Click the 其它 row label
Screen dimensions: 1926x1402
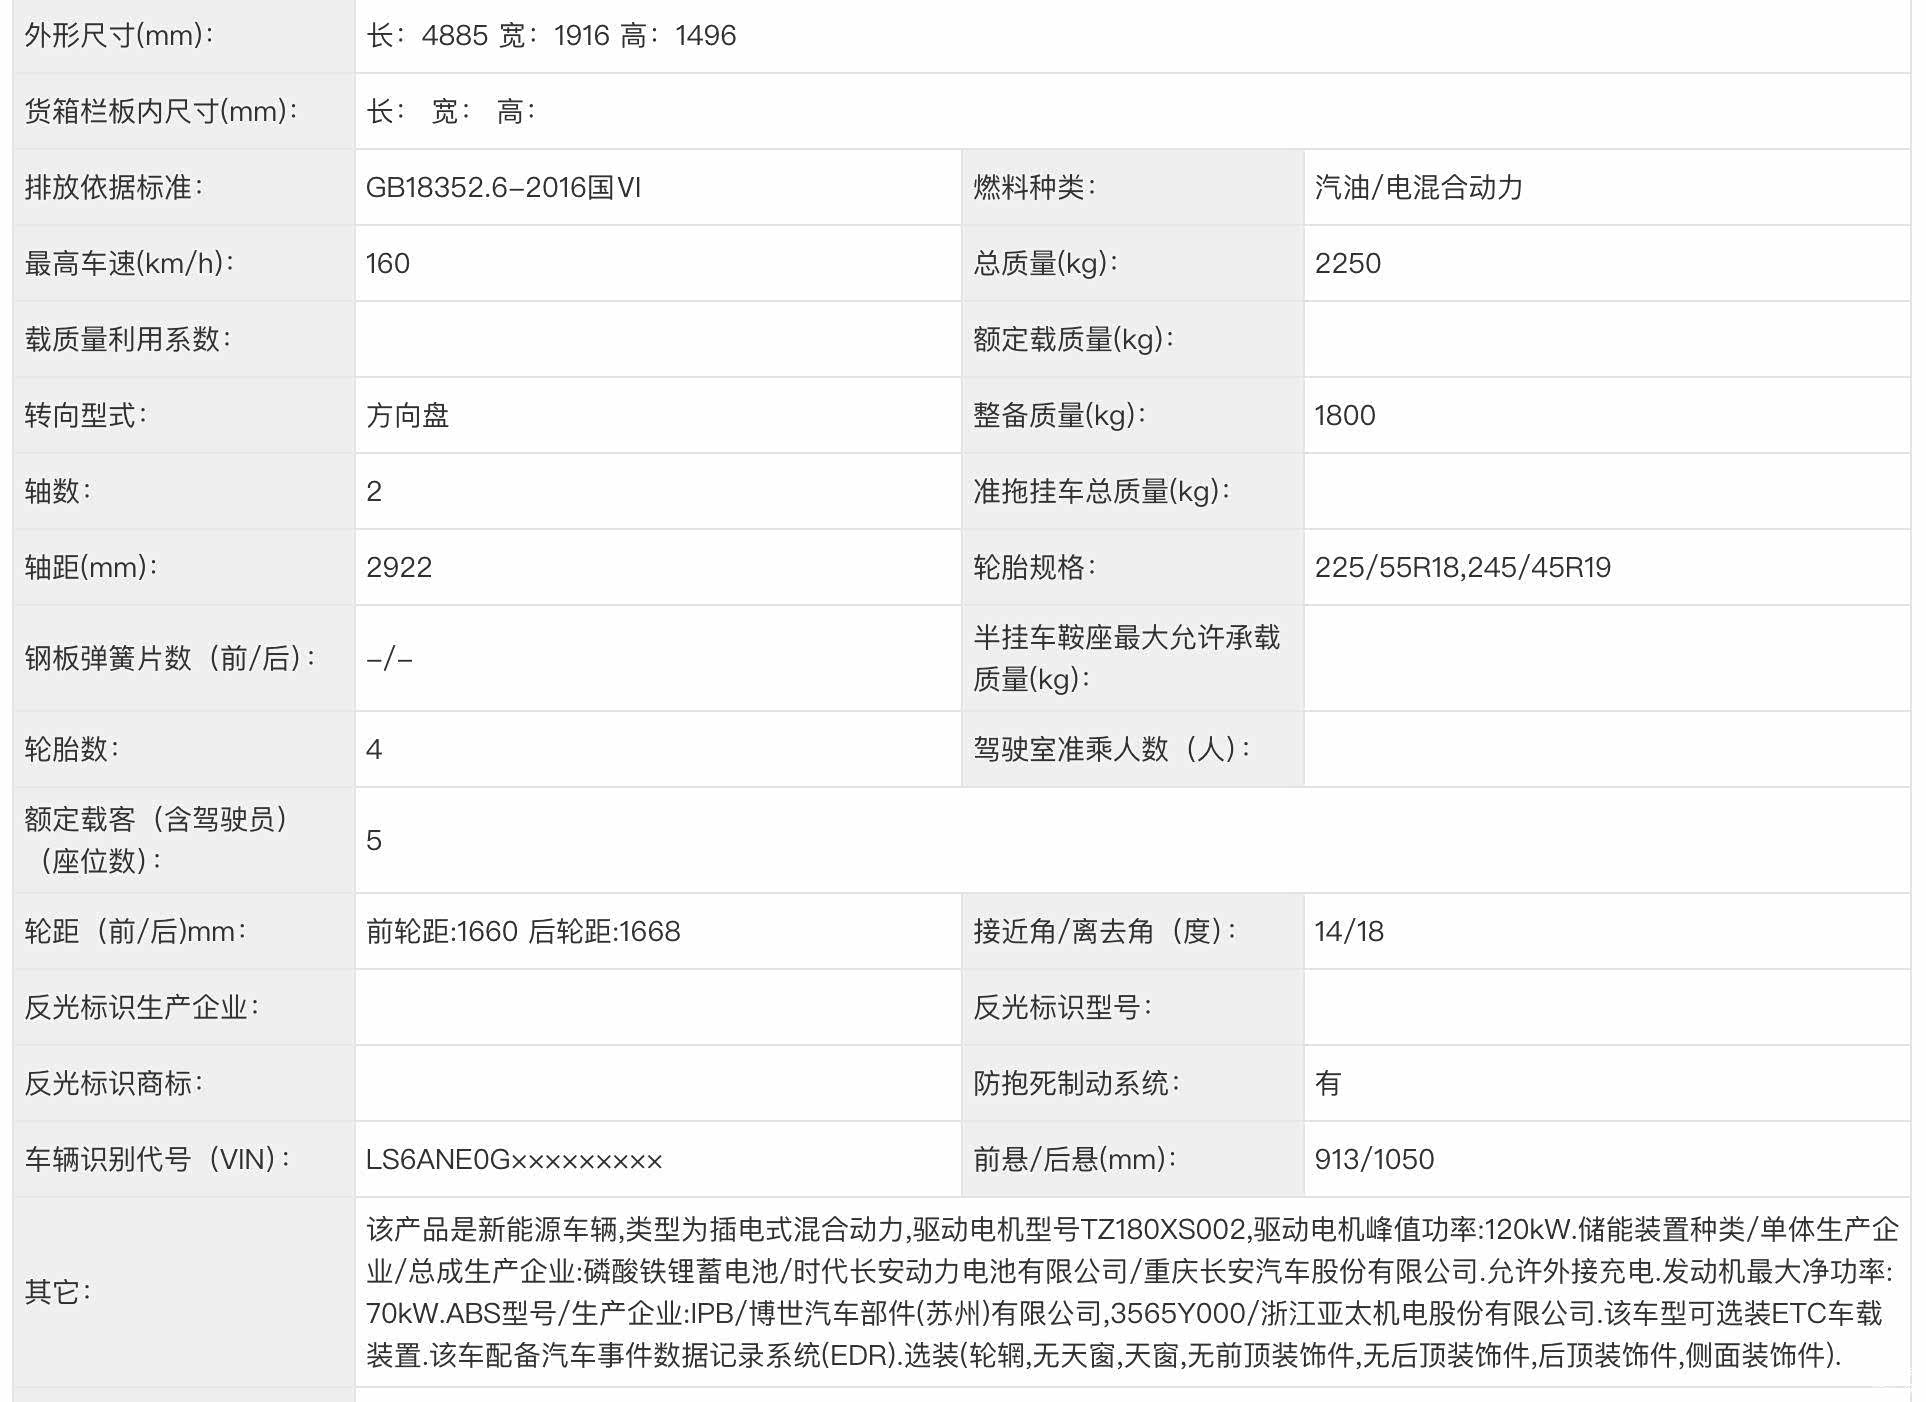pyautogui.click(x=58, y=1292)
